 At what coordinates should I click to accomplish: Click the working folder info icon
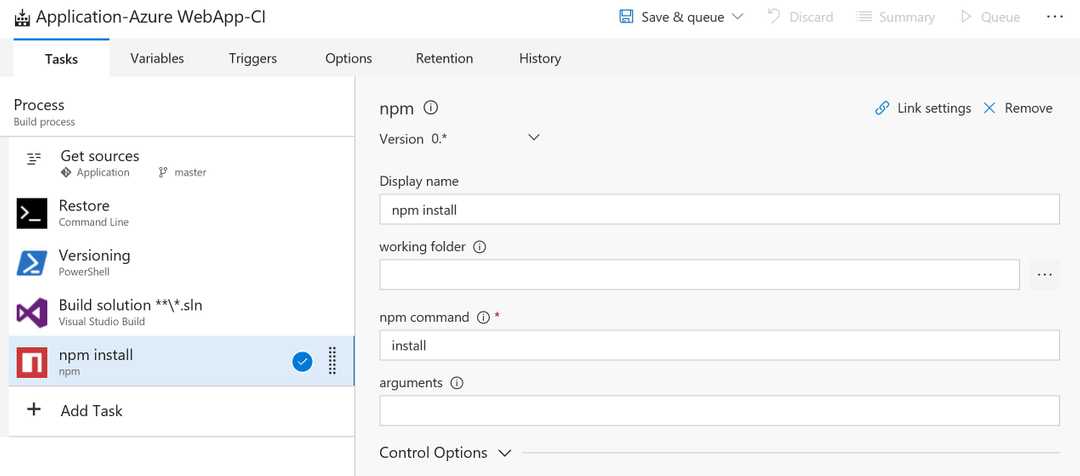pos(479,247)
